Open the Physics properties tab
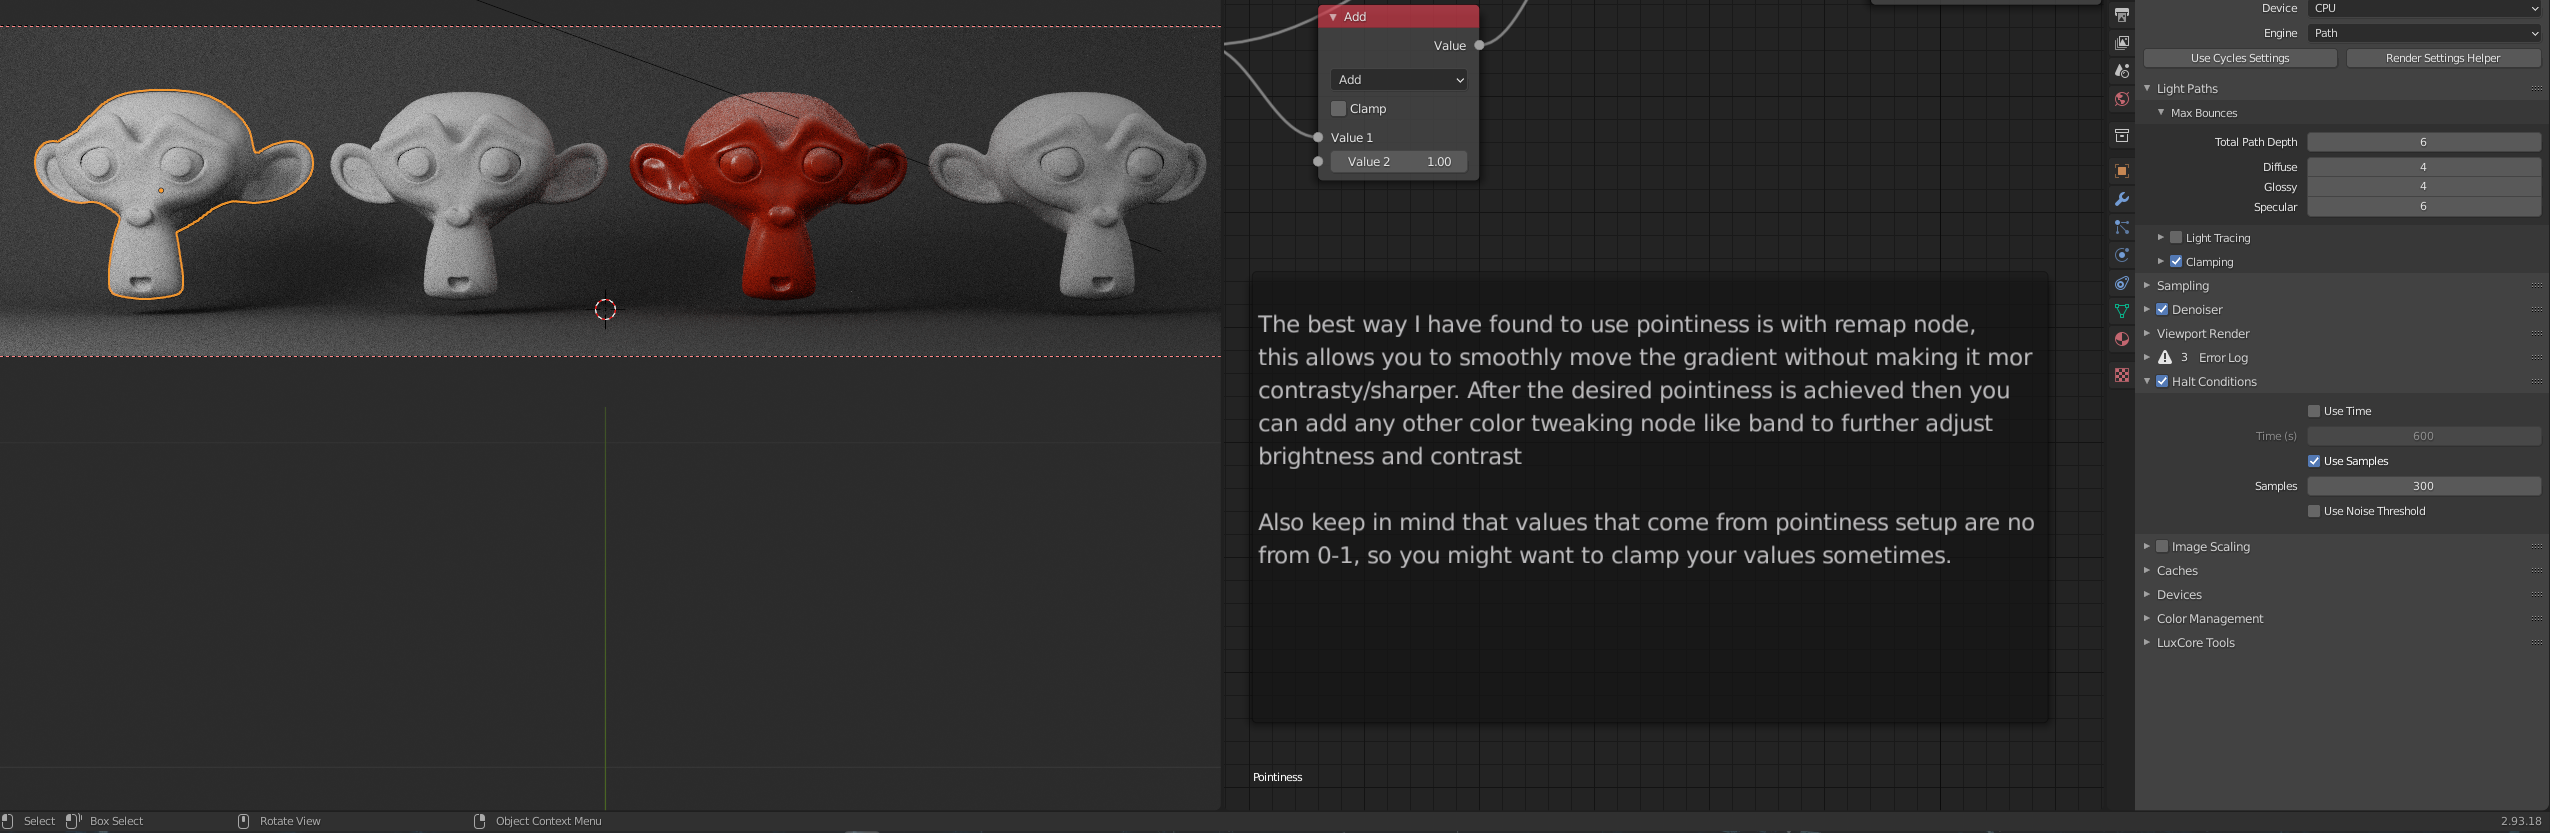The width and height of the screenshot is (2550, 833). pyautogui.click(x=2121, y=255)
